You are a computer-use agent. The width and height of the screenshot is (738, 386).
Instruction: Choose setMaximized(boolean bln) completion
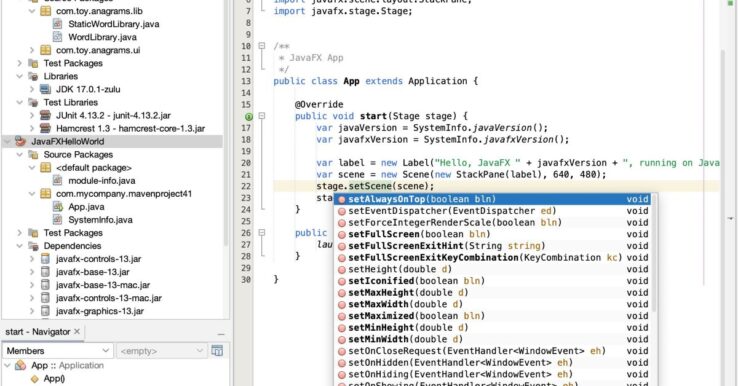(493, 316)
